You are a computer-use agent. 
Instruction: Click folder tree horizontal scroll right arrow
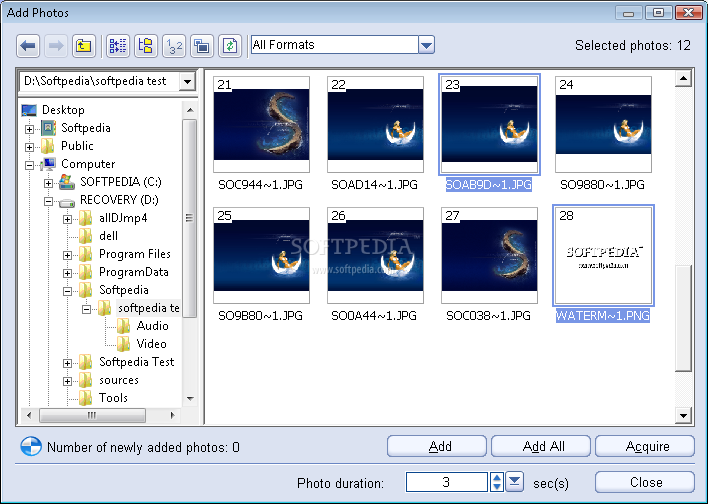(x=172, y=415)
